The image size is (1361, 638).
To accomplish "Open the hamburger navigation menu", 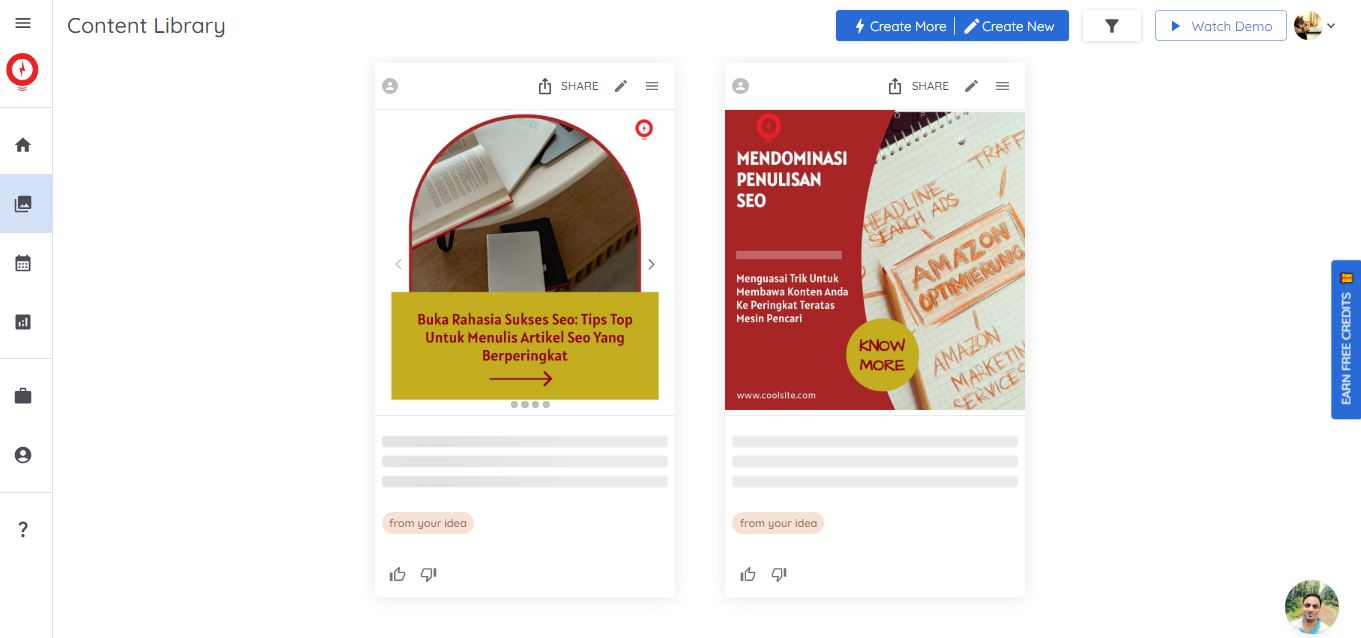I will pos(23,23).
